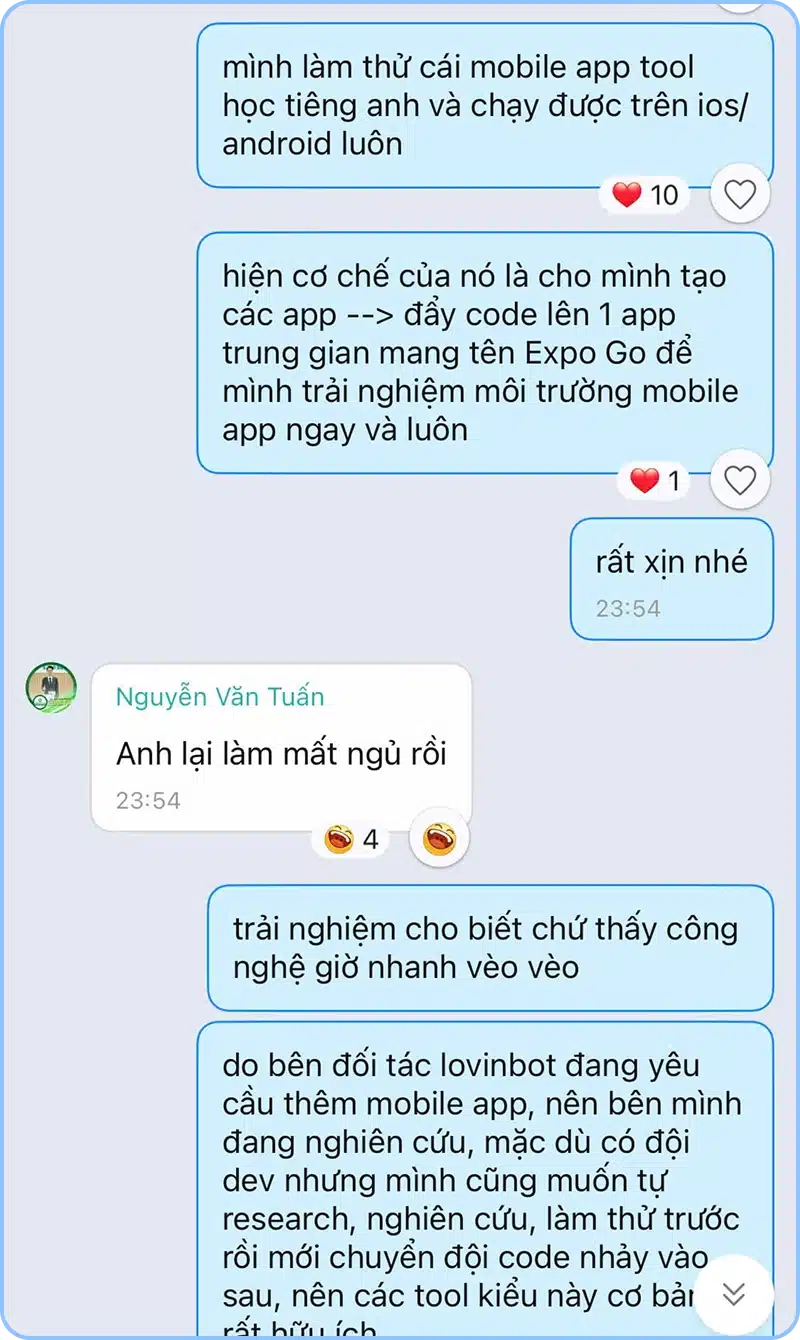Tap heart outline button beside Expo Go message
The height and width of the screenshot is (1340, 800).
tap(739, 481)
